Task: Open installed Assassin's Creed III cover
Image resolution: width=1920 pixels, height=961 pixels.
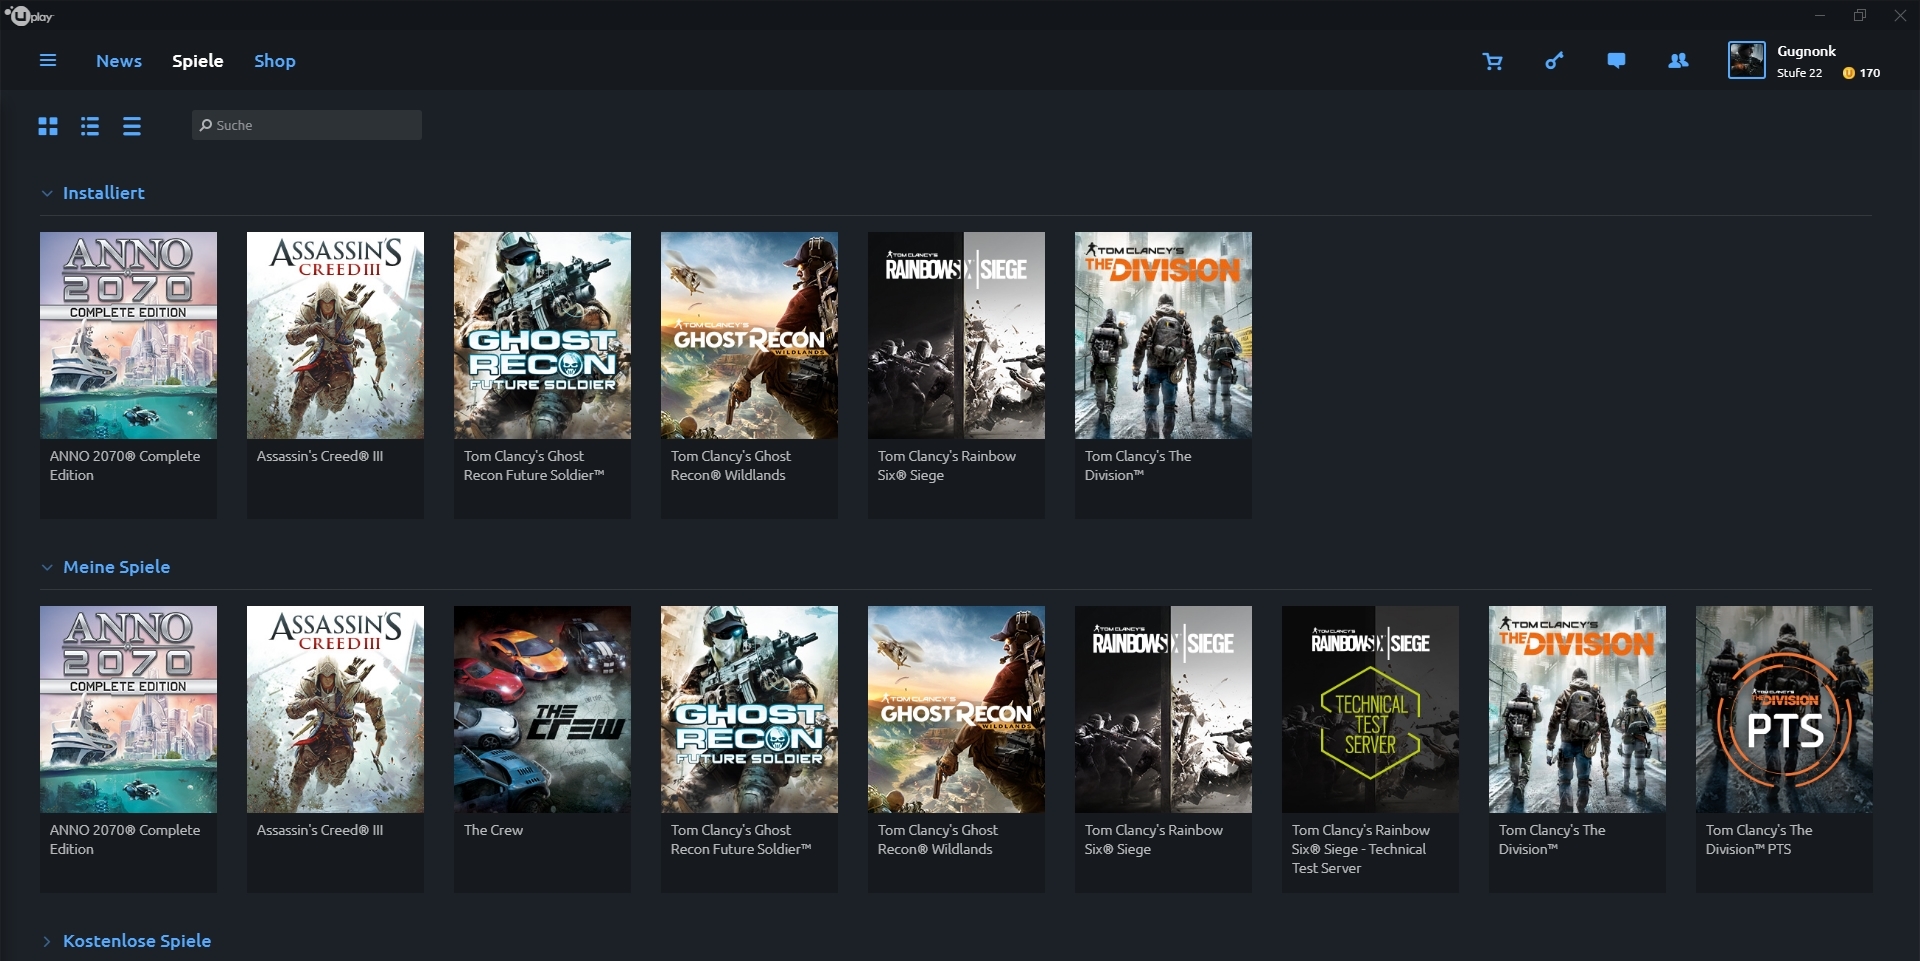Action: [335, 335]
